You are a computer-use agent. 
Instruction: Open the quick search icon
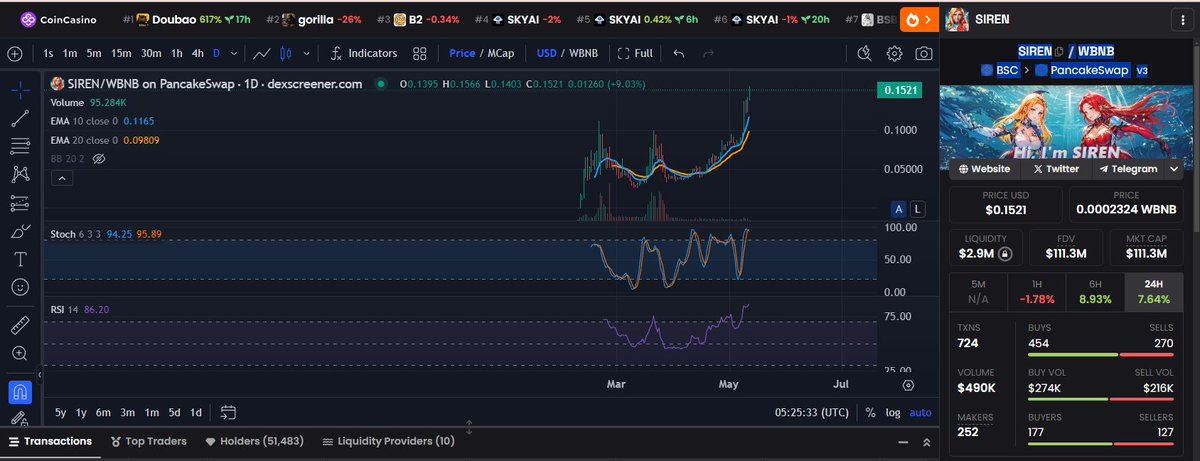[x=866, y=53]
